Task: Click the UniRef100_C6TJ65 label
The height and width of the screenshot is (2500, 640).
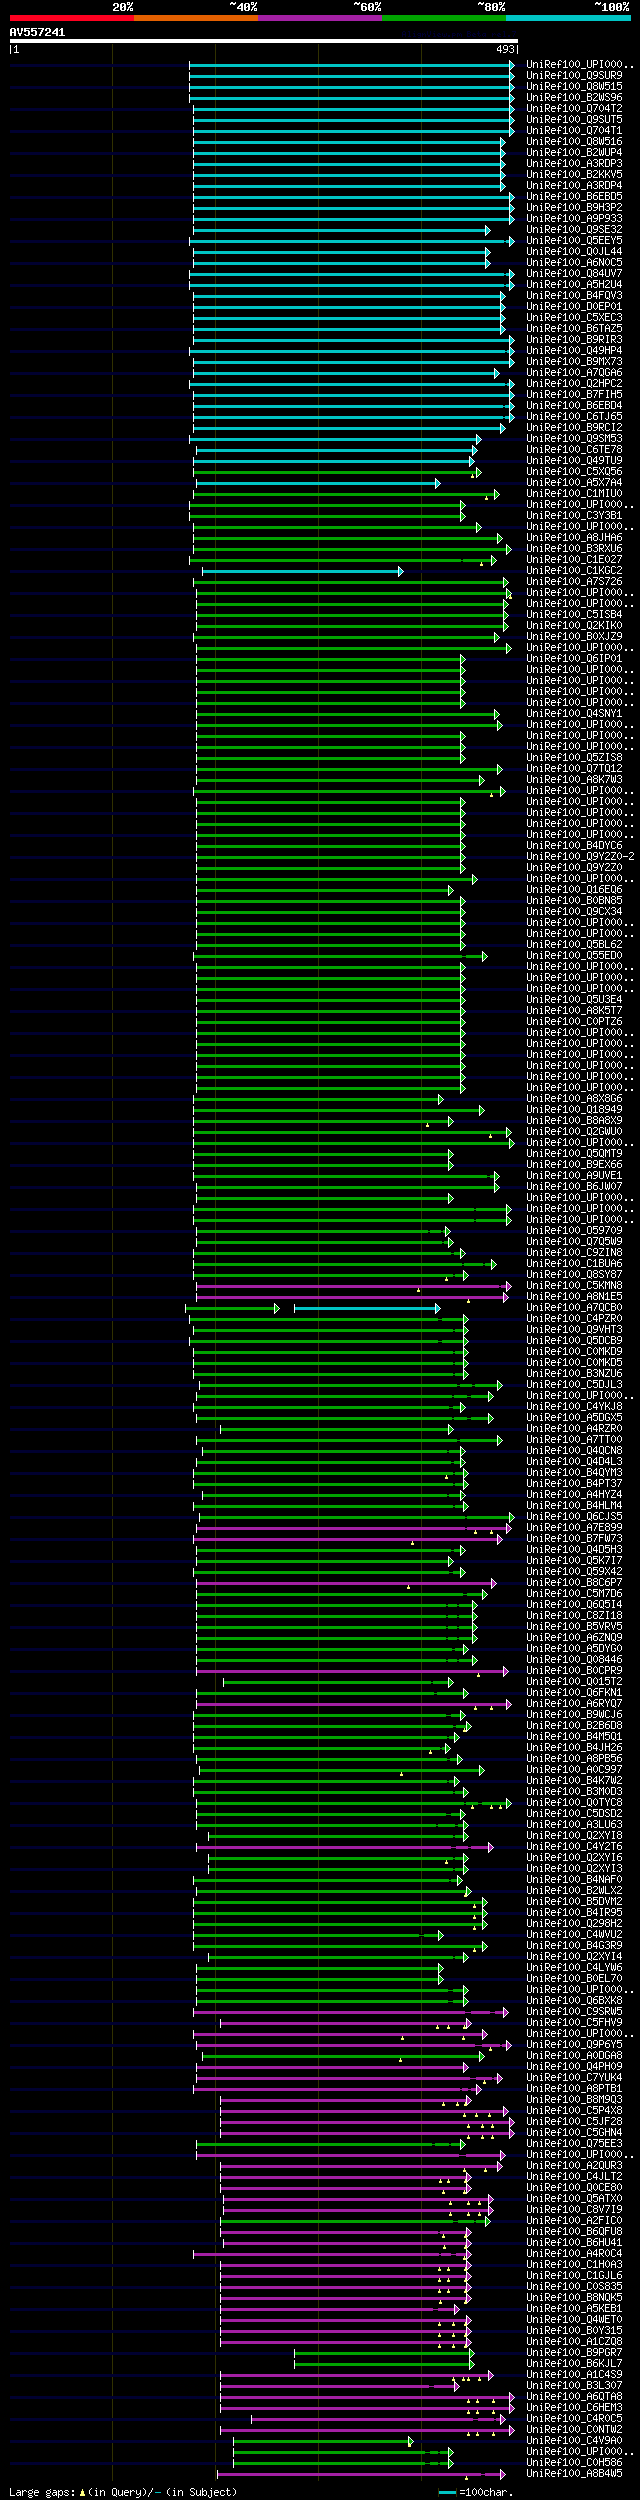Action: click(574, 416)
